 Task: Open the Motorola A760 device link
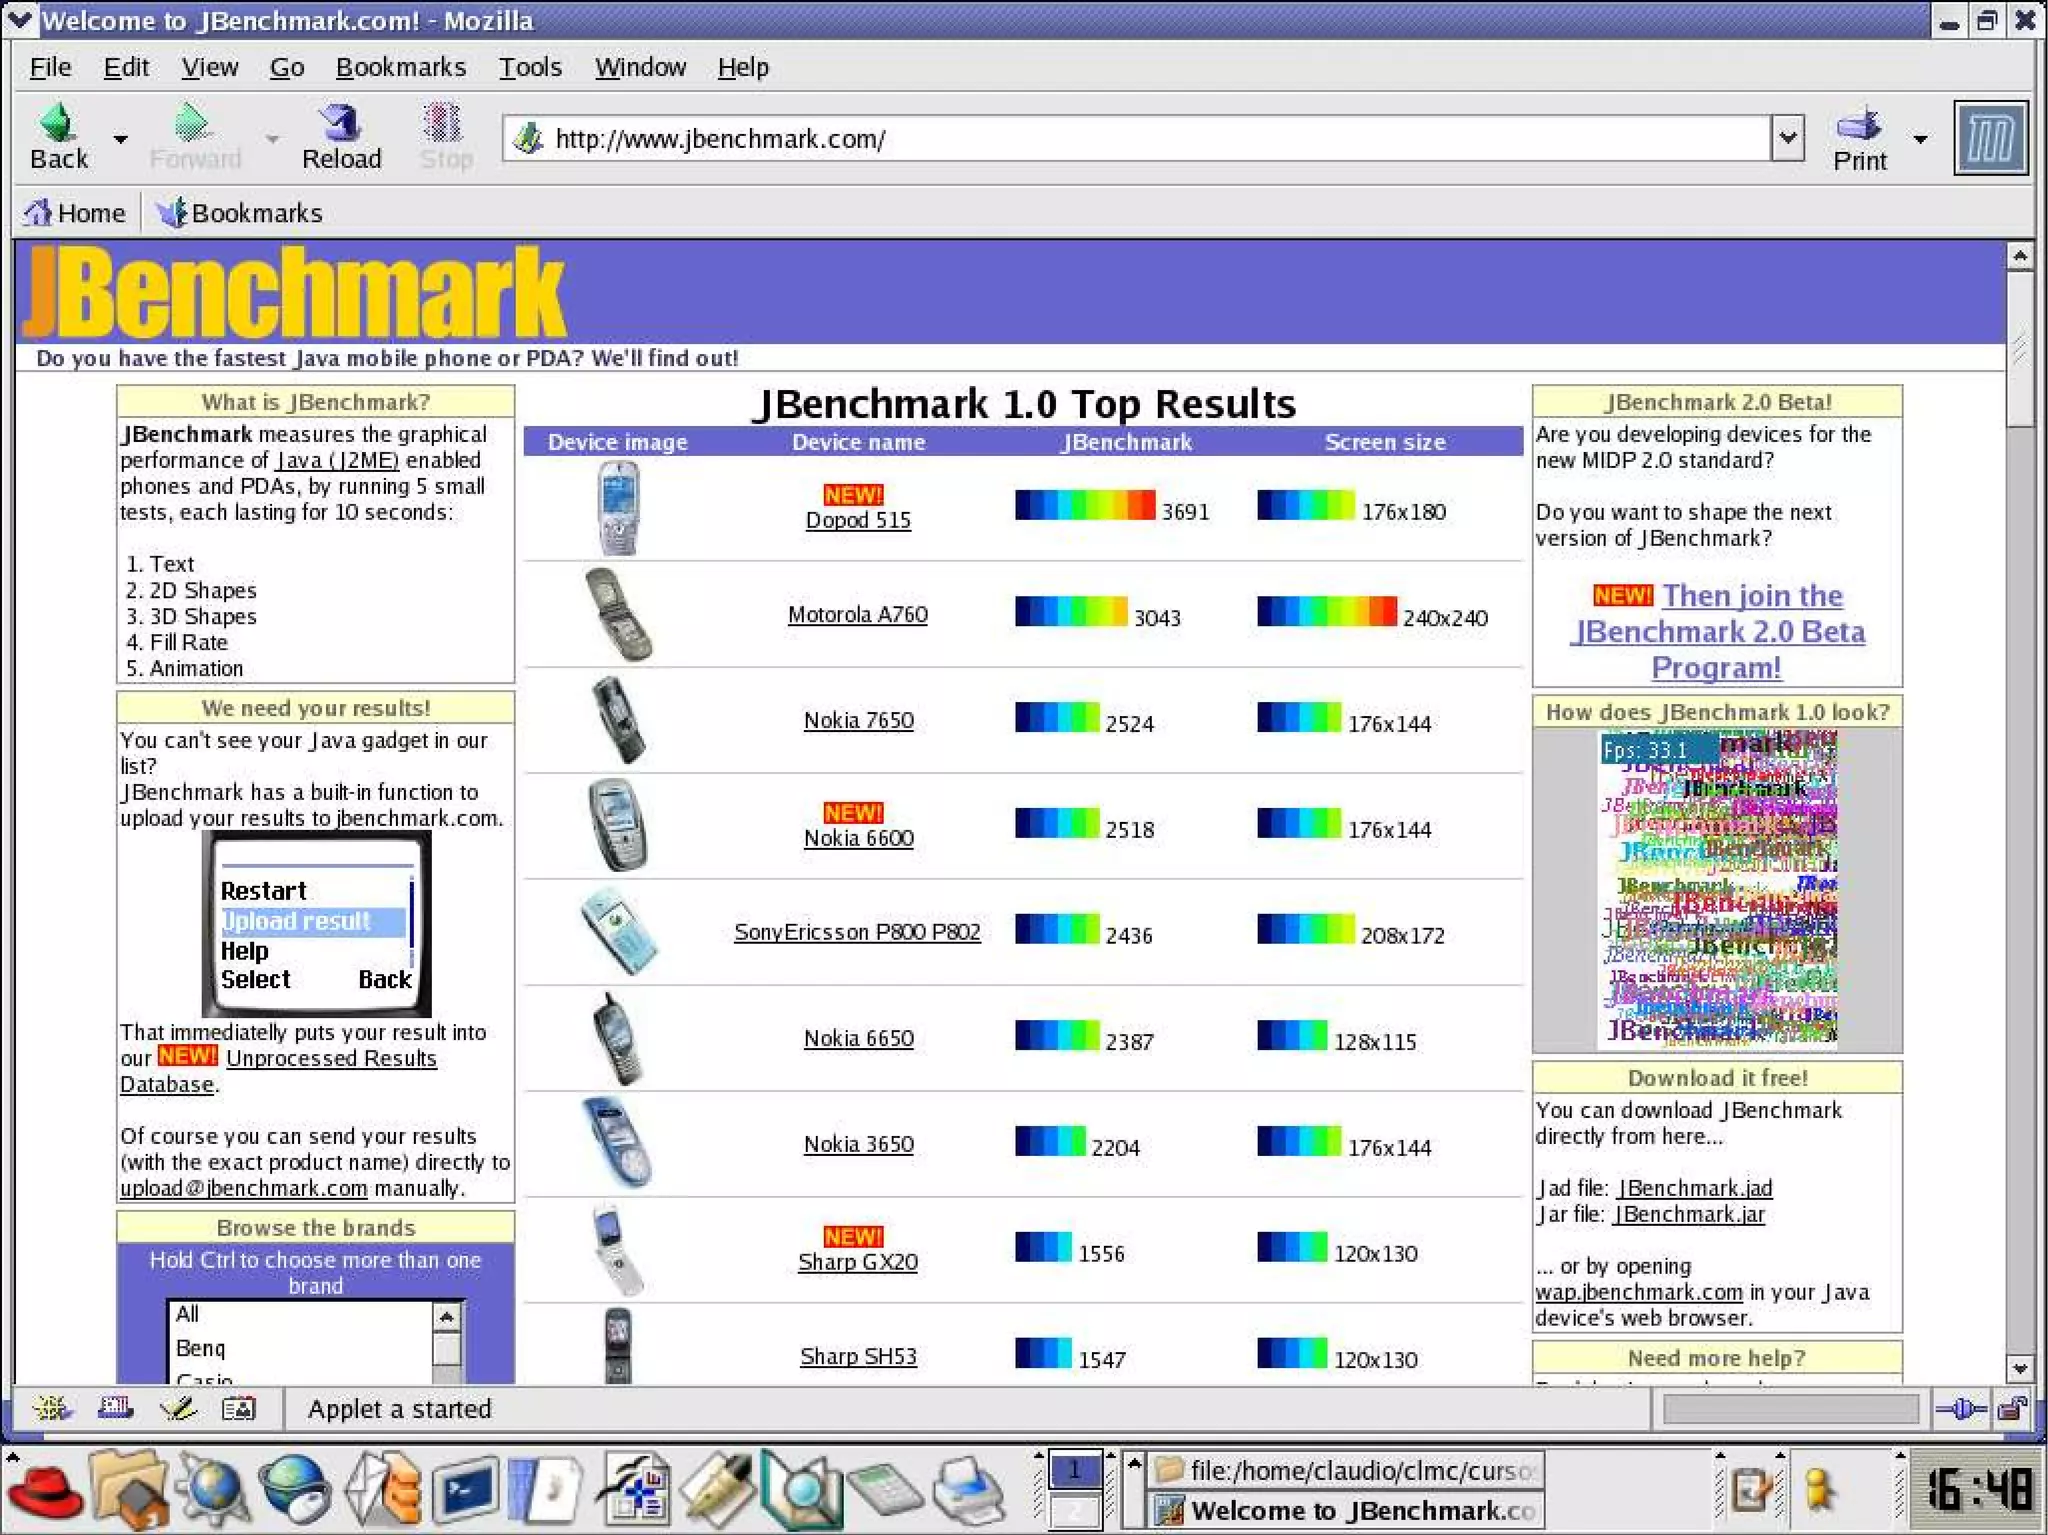(857, 614)
